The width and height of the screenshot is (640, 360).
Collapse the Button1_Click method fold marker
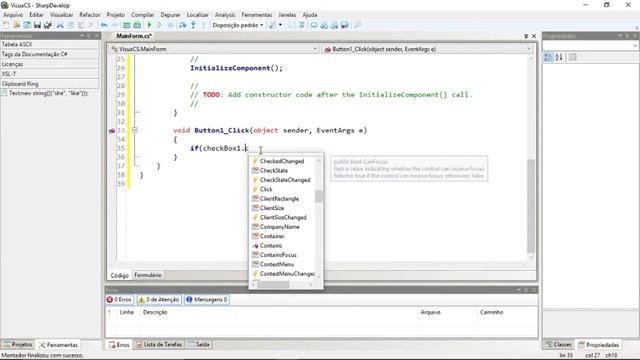[134, 130]
